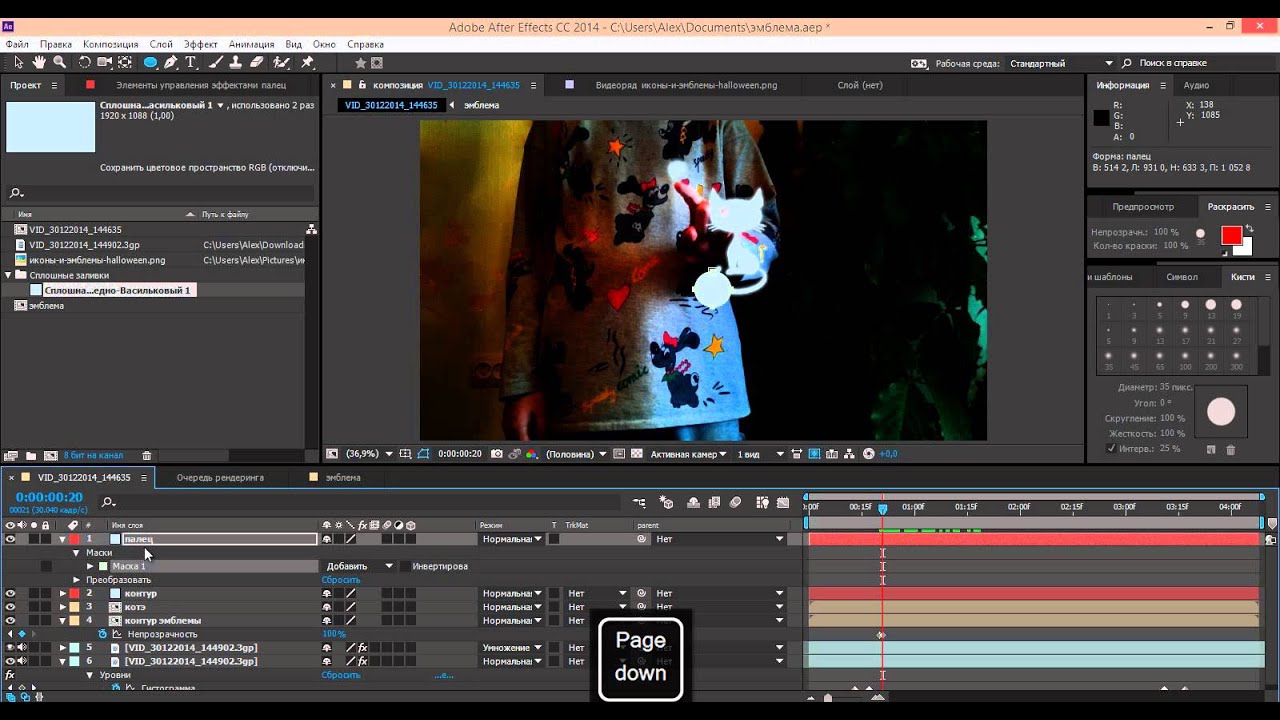Screen dimensions: 1280x720
Task: Open the magnification dropdown 36,9%
Action: 369,454
